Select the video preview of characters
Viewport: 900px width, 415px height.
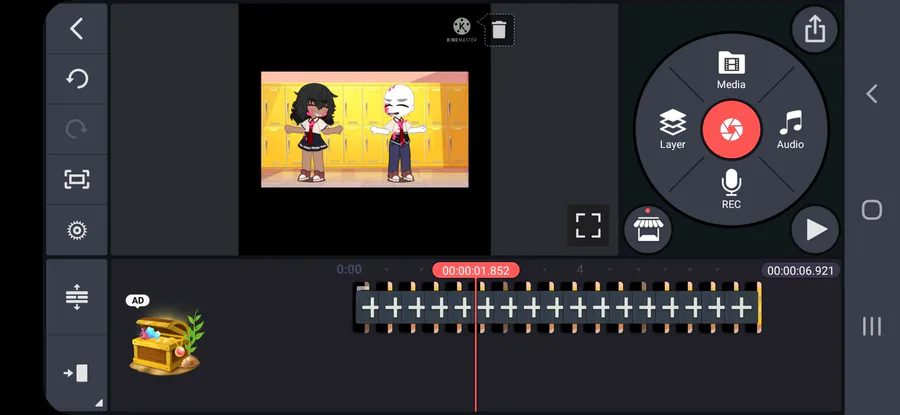pyautogui.click(x=364, y=130)
